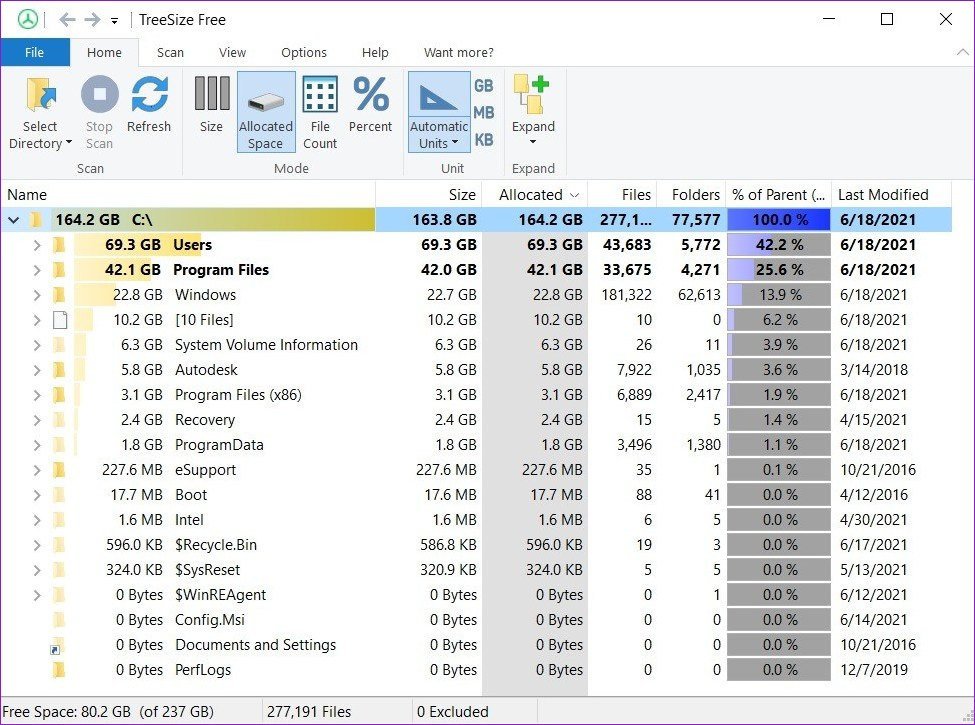Expand the Windows folder node
The height and width of the screenshot is (725, 975).
coord(37,295)
